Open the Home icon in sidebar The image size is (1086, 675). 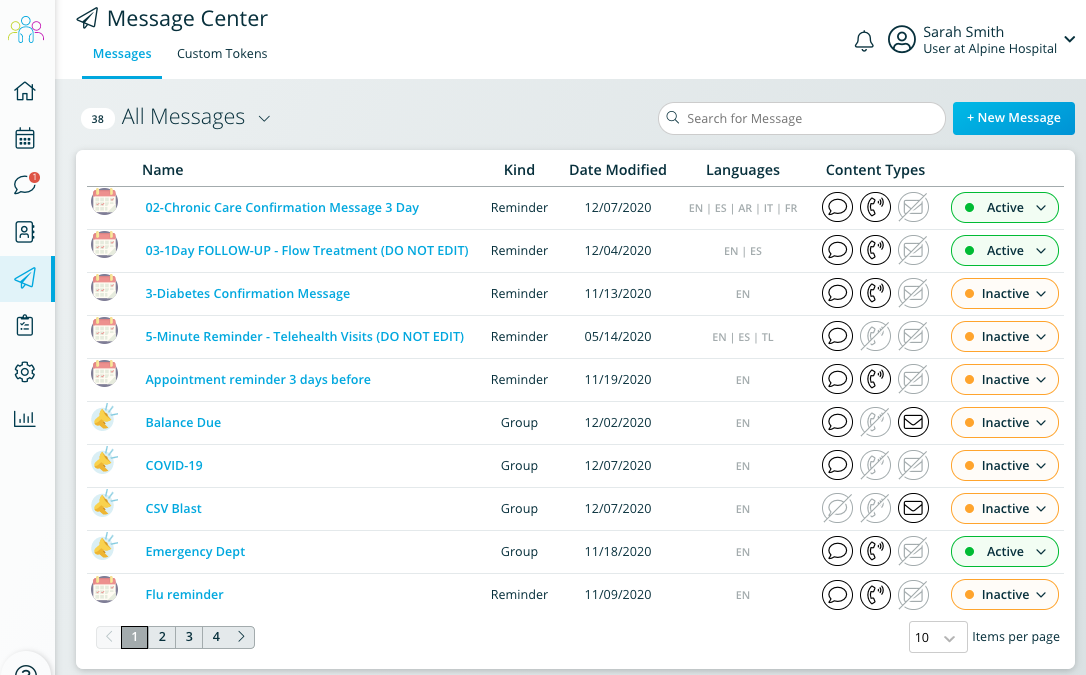(x=25, y=91)
